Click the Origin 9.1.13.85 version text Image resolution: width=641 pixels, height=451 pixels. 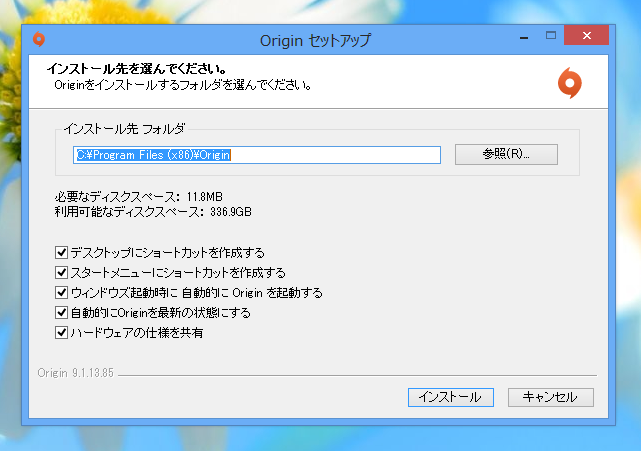pyautogui.click(x=76, y=373)
